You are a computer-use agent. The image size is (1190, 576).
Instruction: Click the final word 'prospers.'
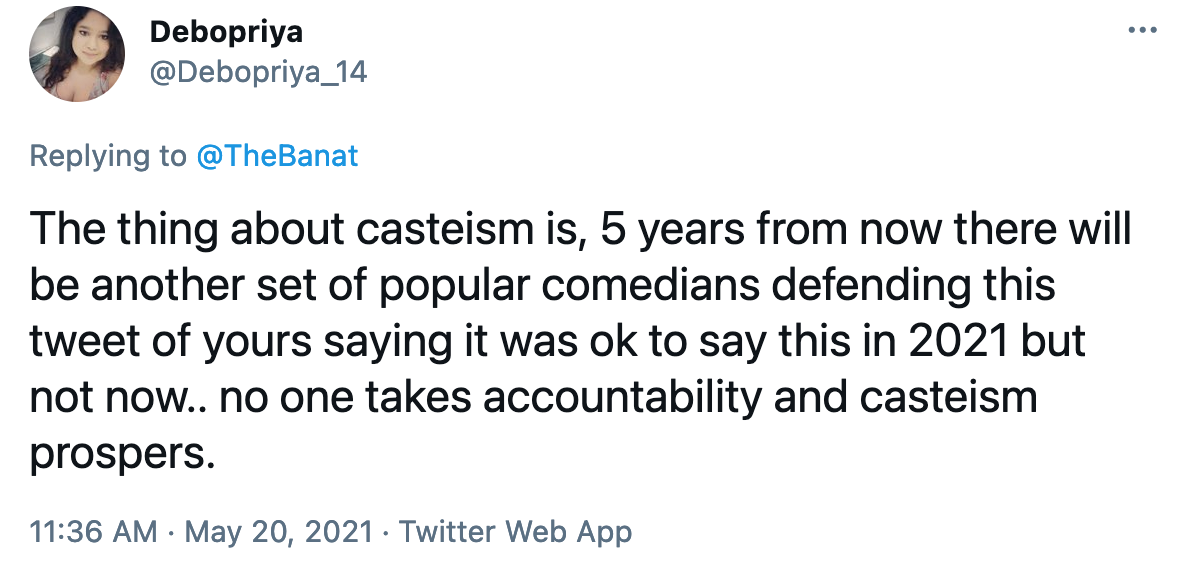coord(122,454)
